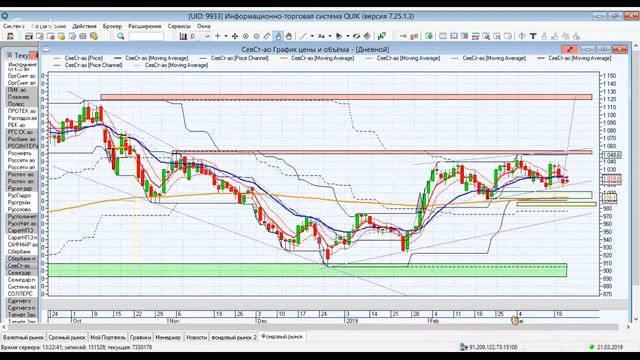640x360 pixels.
Task: Click the window-with-magnifier icon in toolbar
Action: [486, 36]
